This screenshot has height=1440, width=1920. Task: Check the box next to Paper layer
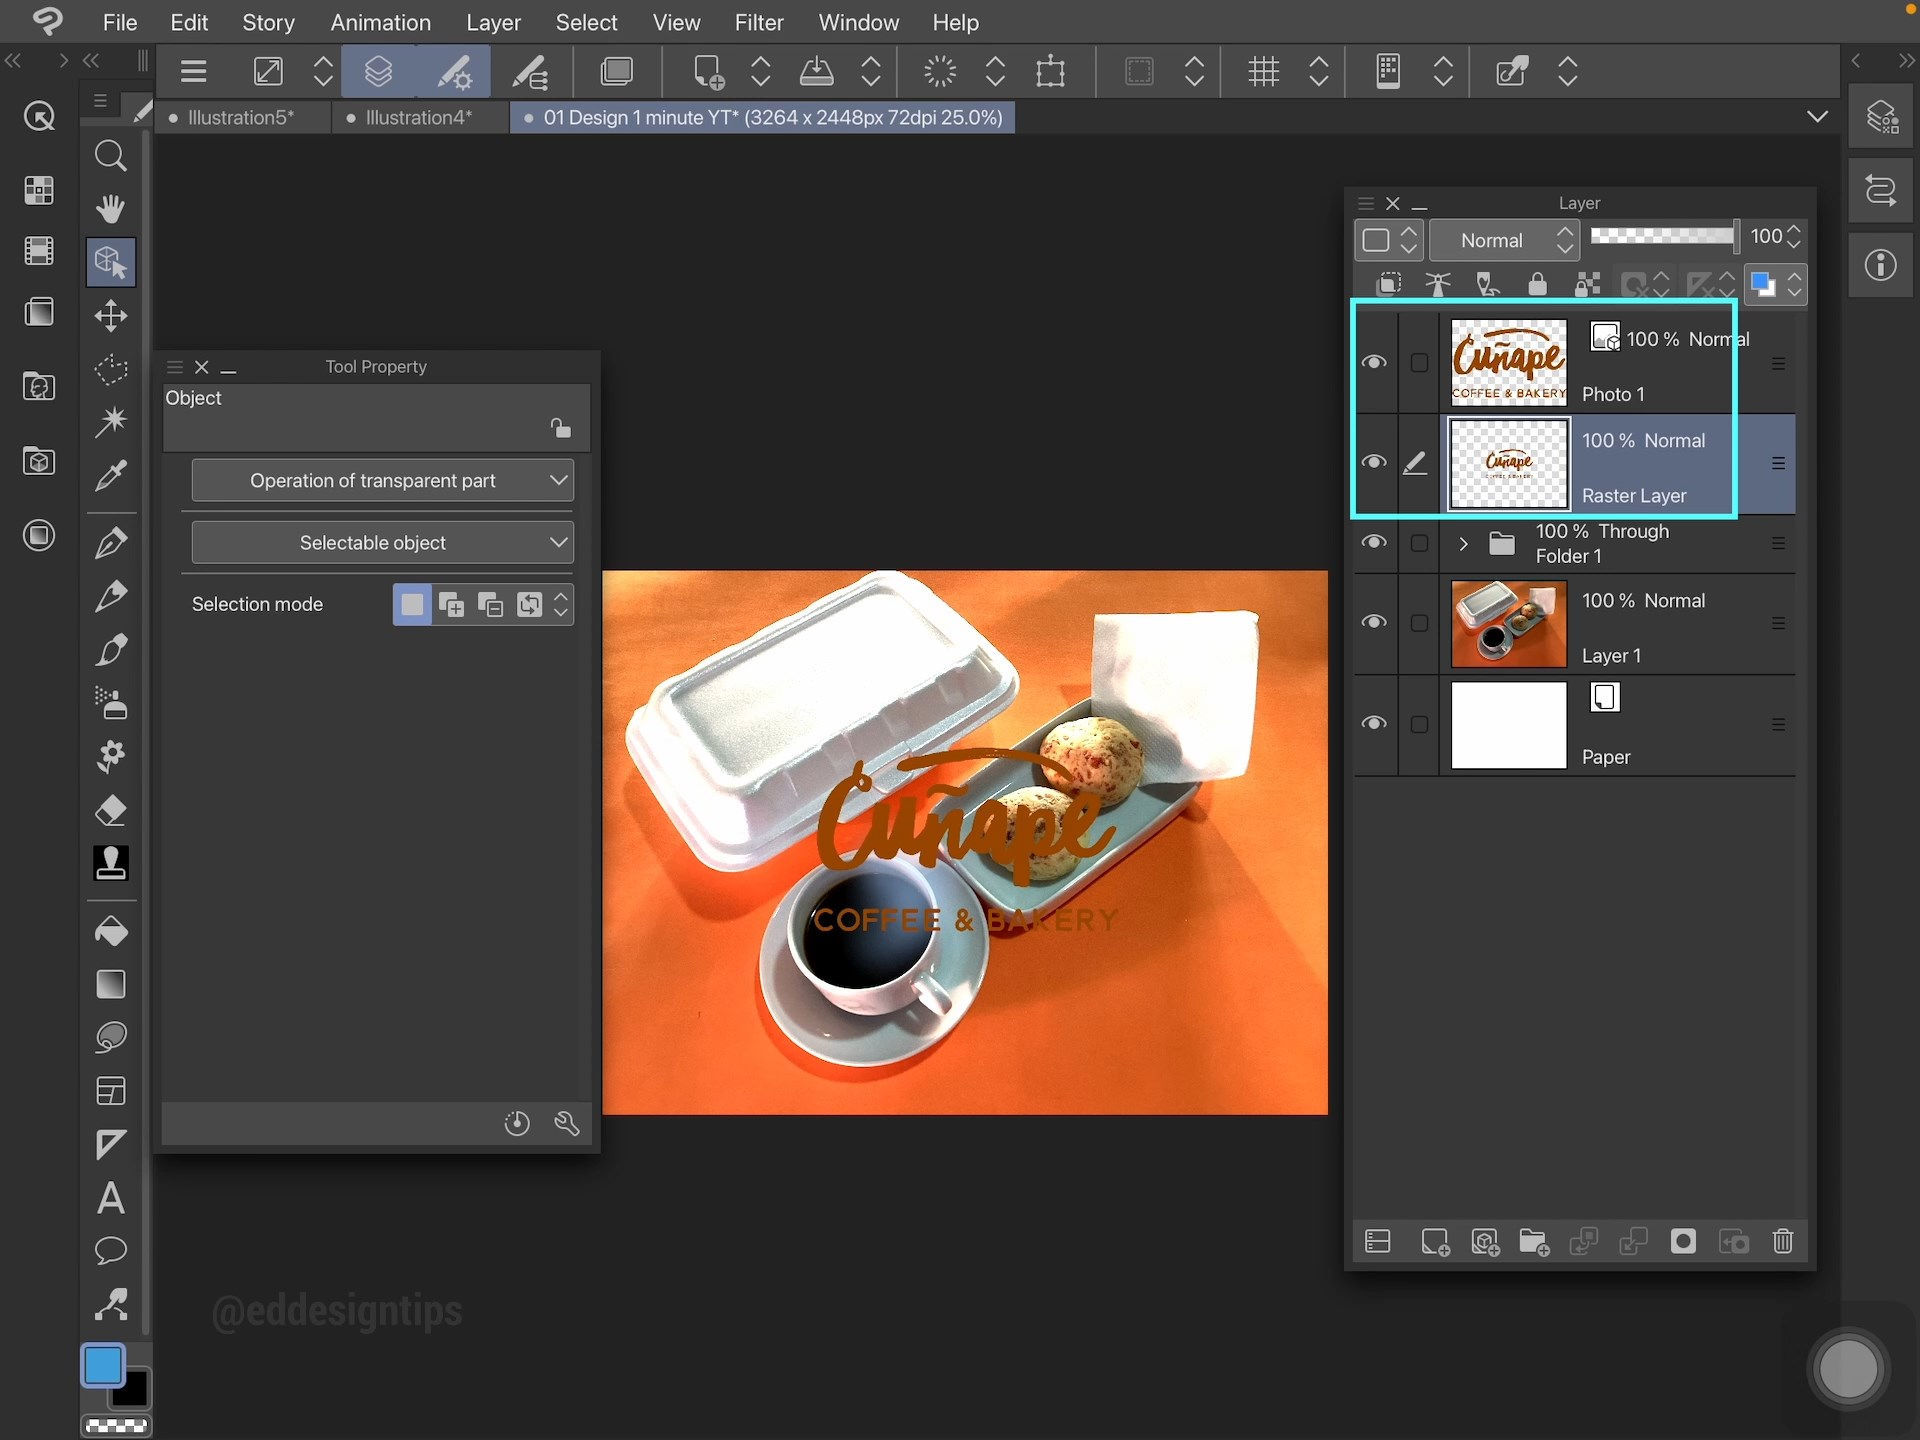(1419, 724)
